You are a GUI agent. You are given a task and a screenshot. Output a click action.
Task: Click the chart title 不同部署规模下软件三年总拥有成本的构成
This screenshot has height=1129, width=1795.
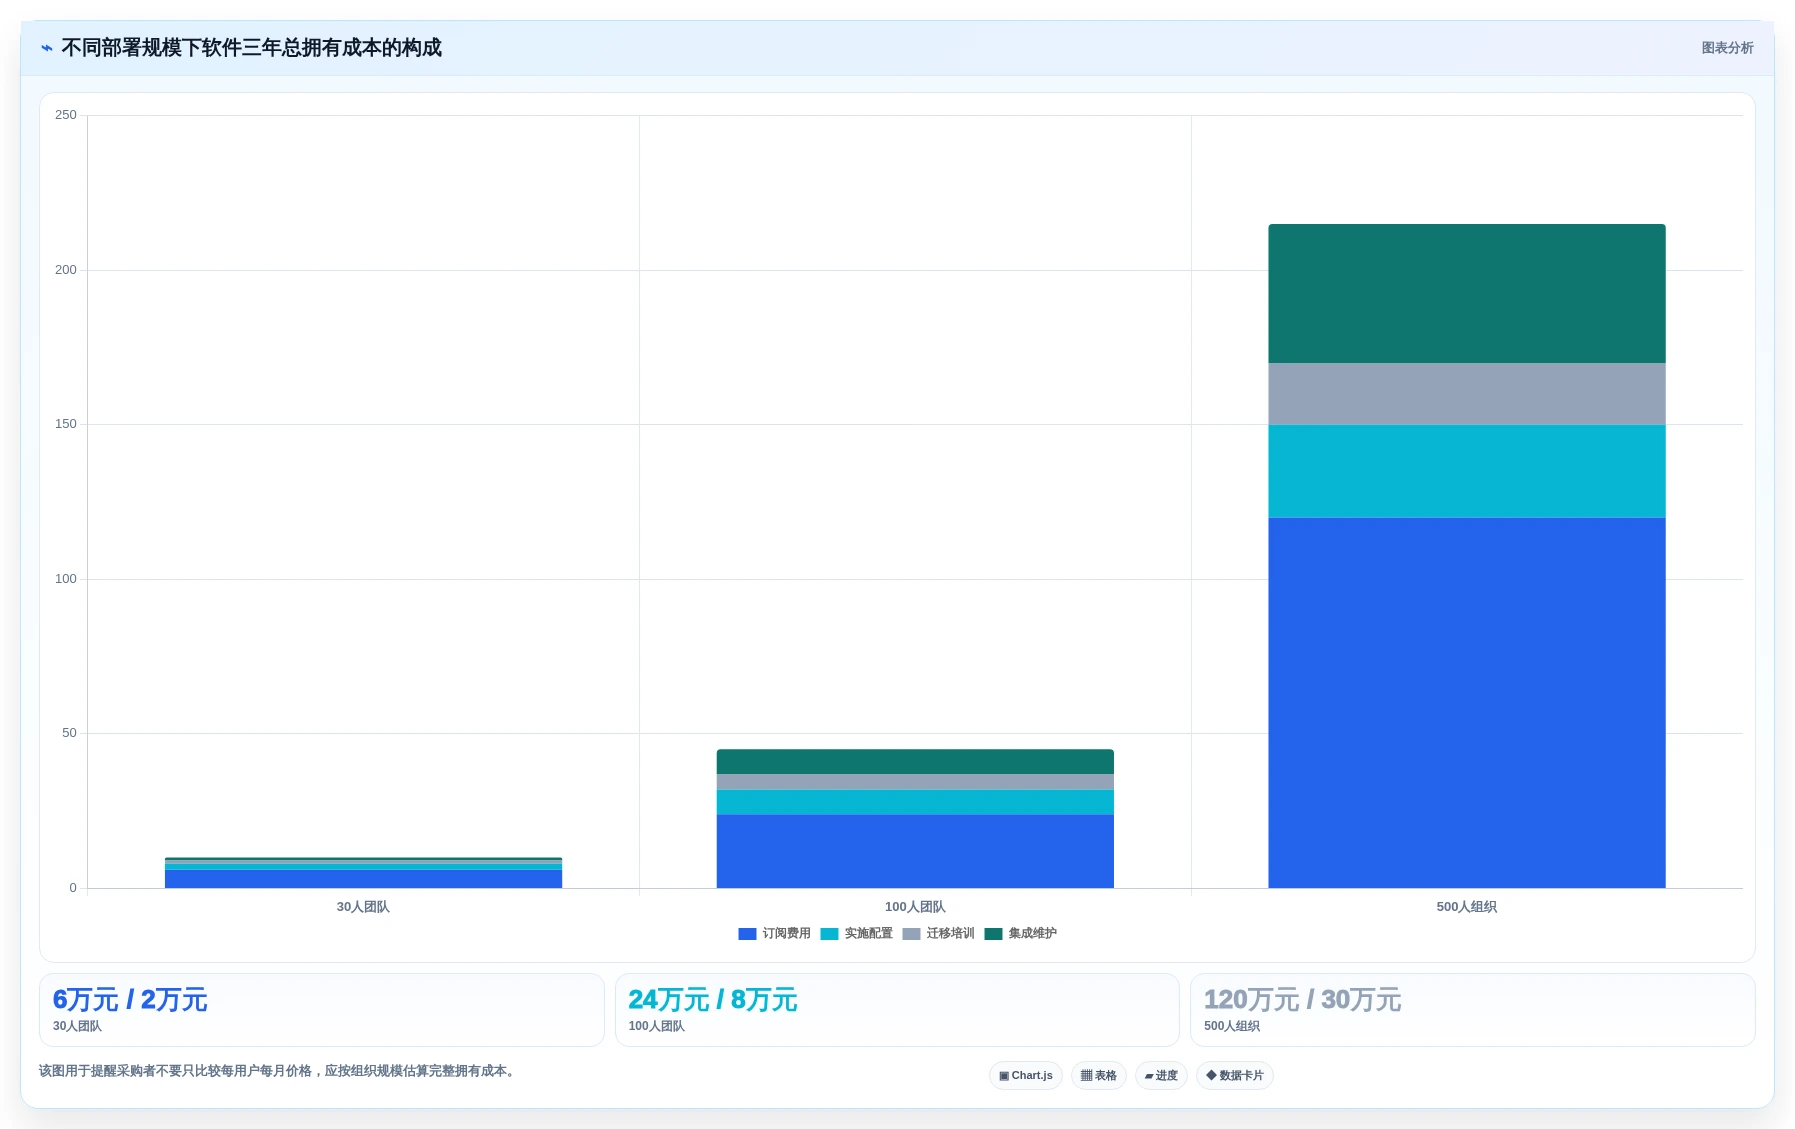pos(251,48)
